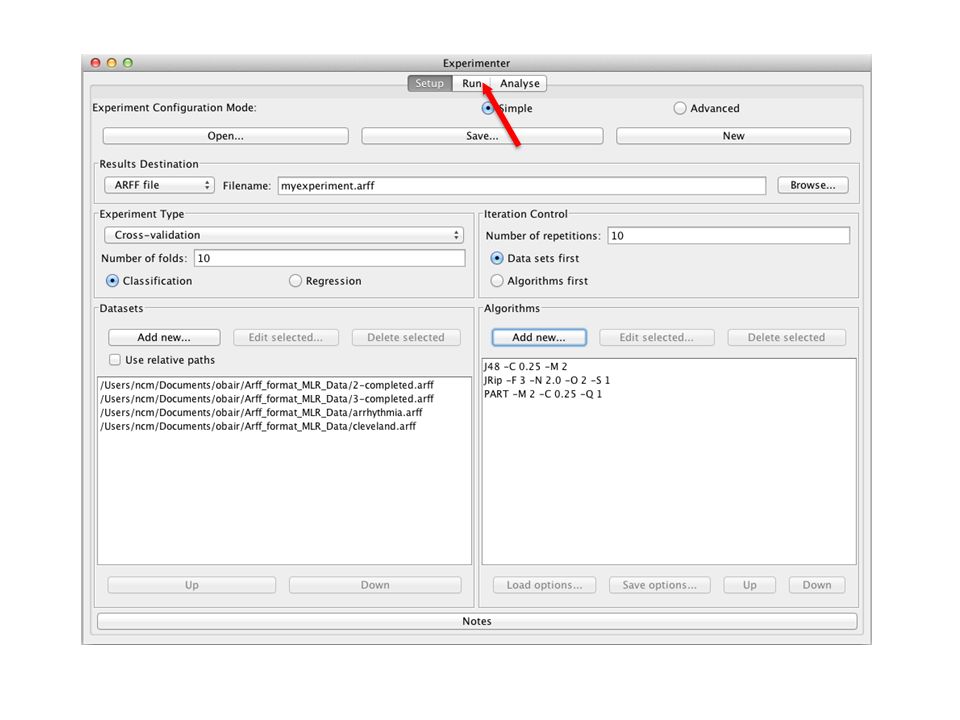Select the Classification radio button

coord(112,281)
